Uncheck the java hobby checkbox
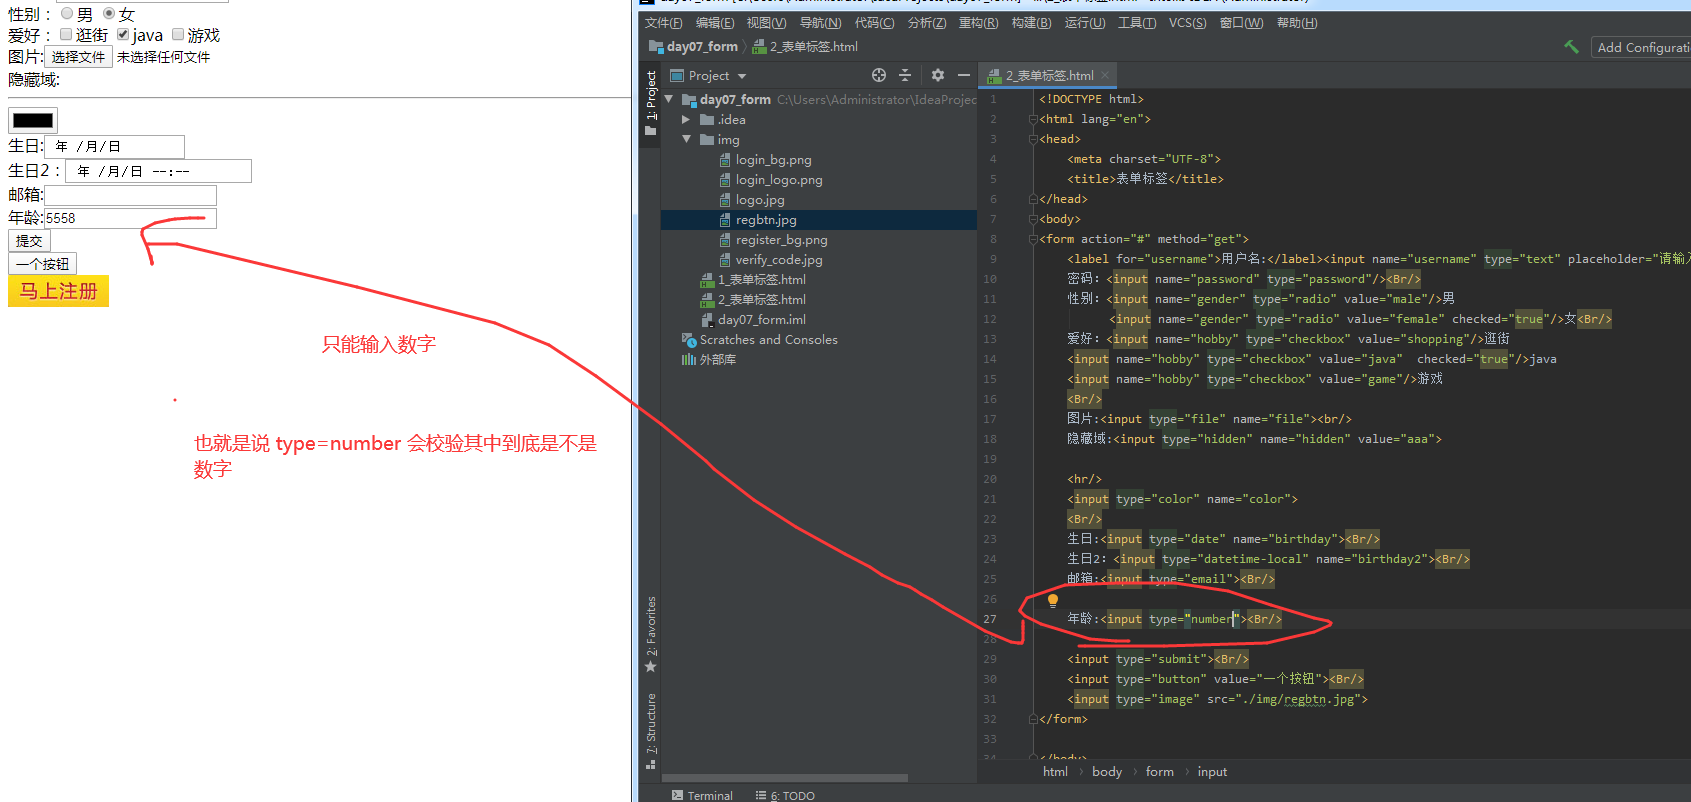Viewport: 1691px width, 802px height. tap(123, 35)
